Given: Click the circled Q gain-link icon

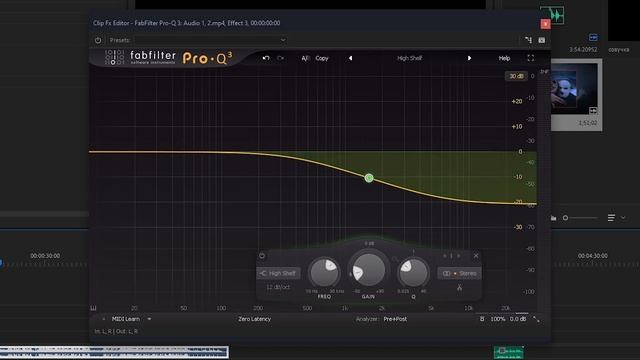Looking at the screenshot, I should point(394,259).
